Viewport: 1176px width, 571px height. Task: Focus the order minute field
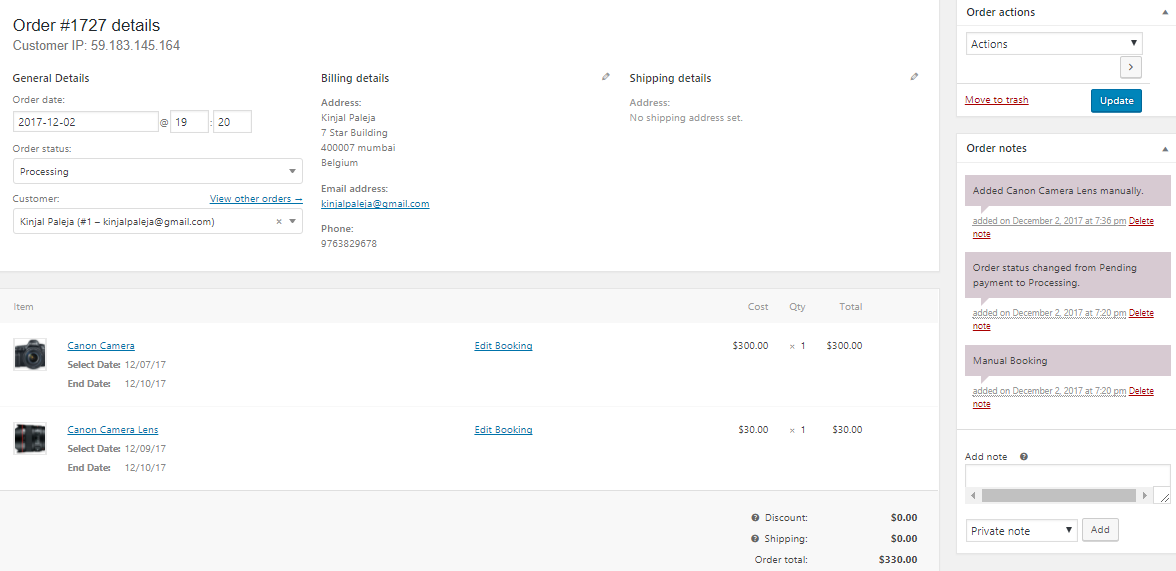coord(232,122)
